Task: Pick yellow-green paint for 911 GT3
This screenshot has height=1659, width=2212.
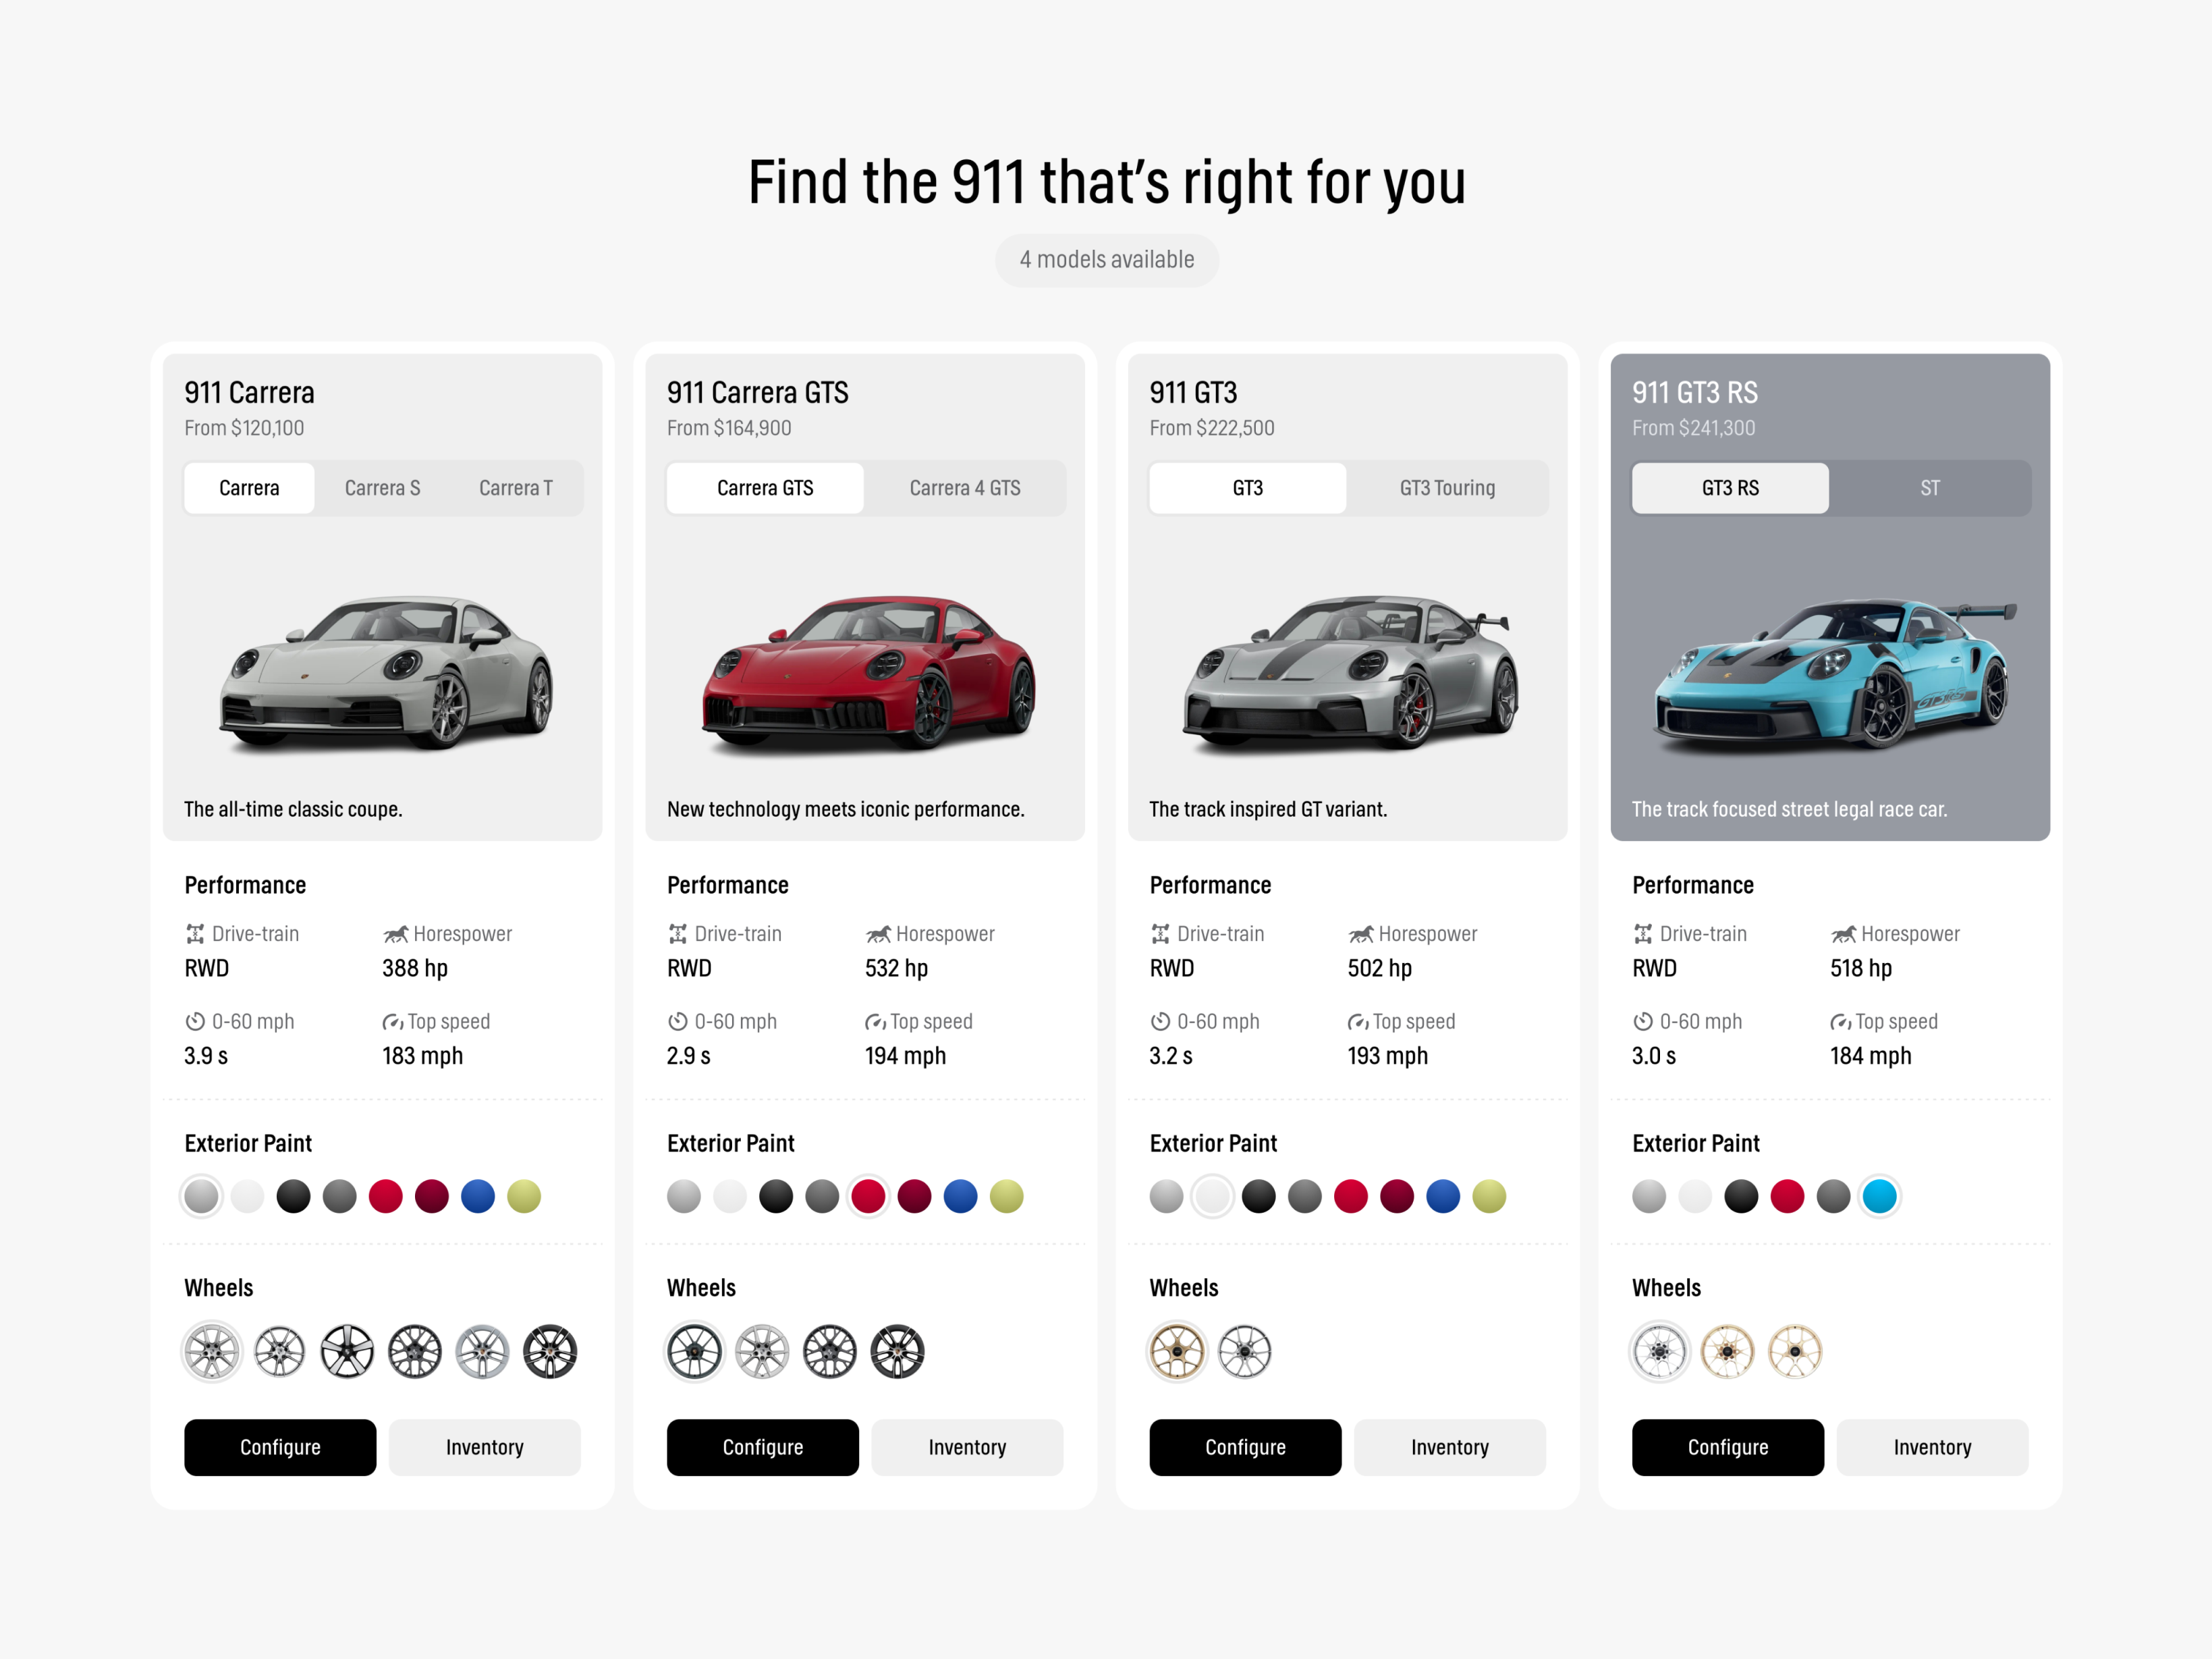Action: [1489, 1196]
